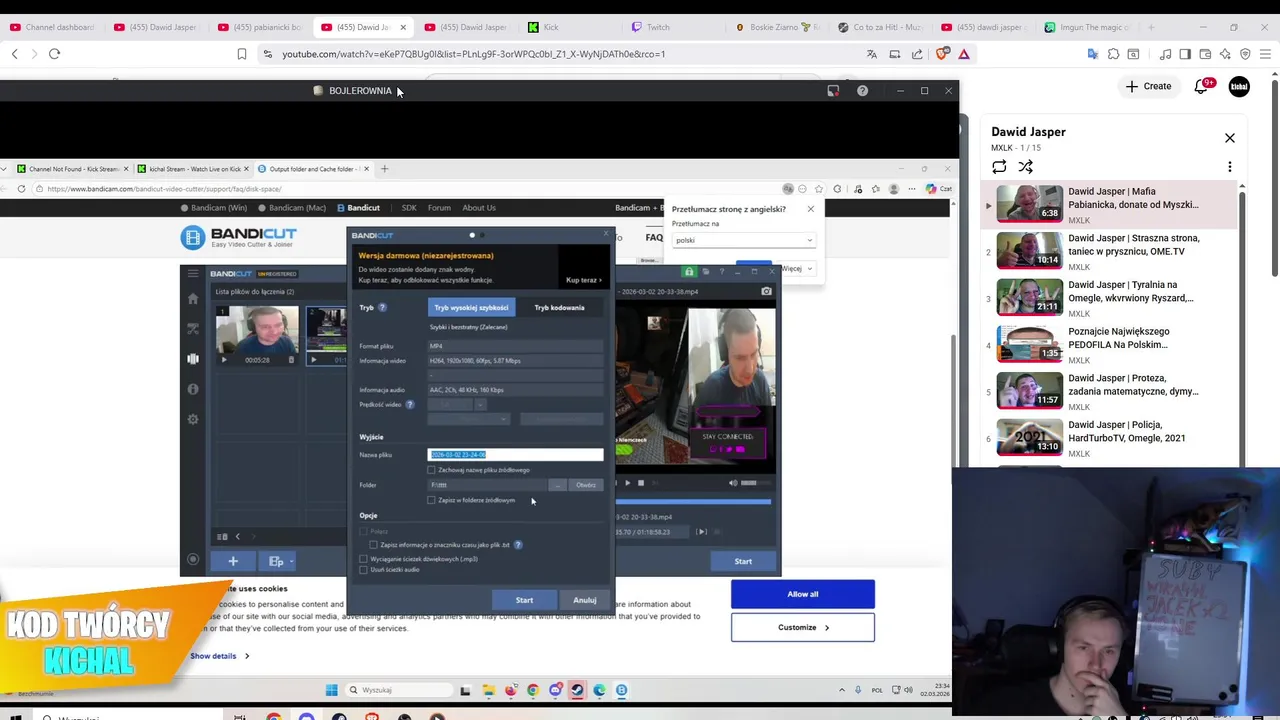Adjust the preview volume slider
Screen dimensions: 1280x720
click(756, 483)
